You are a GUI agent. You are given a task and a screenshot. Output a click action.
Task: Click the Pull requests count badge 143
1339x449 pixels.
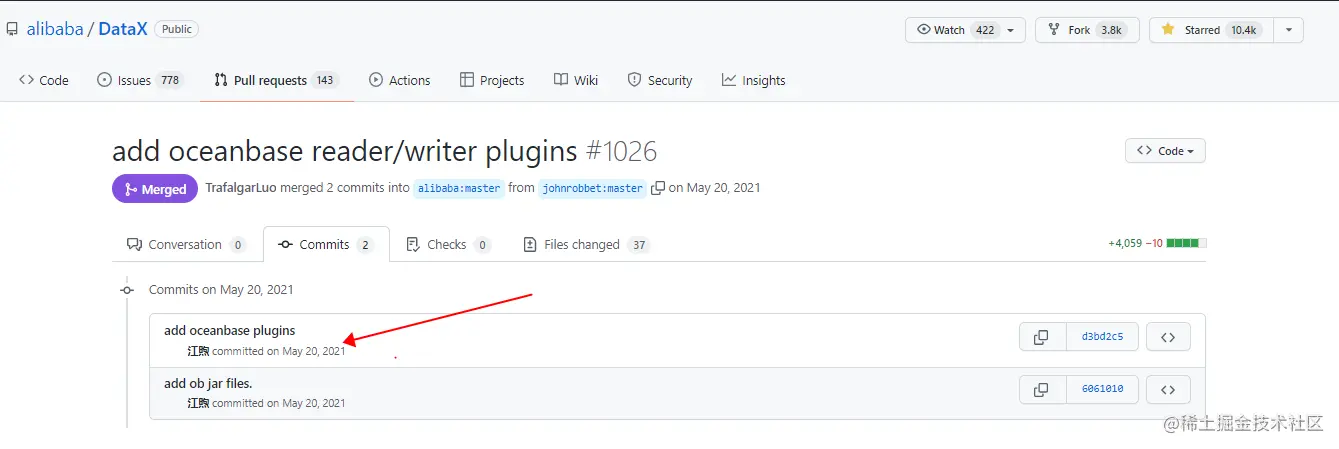click(324, 80)
